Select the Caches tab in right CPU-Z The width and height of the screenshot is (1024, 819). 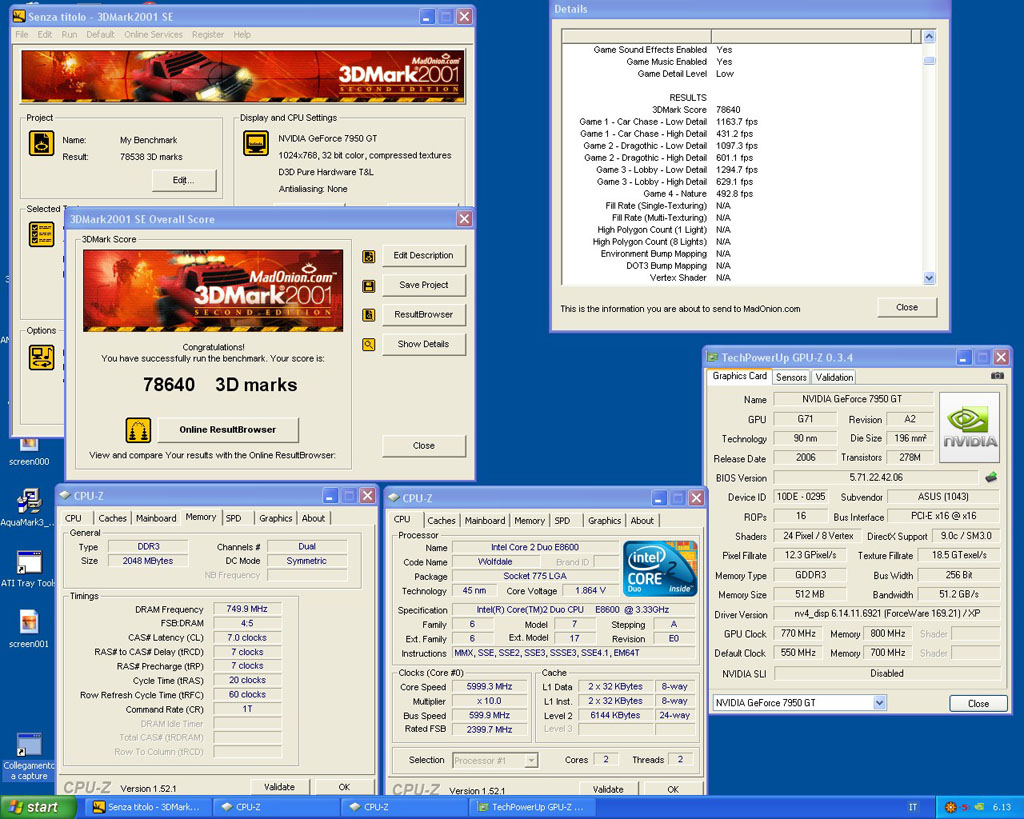(x=441, y=521)
